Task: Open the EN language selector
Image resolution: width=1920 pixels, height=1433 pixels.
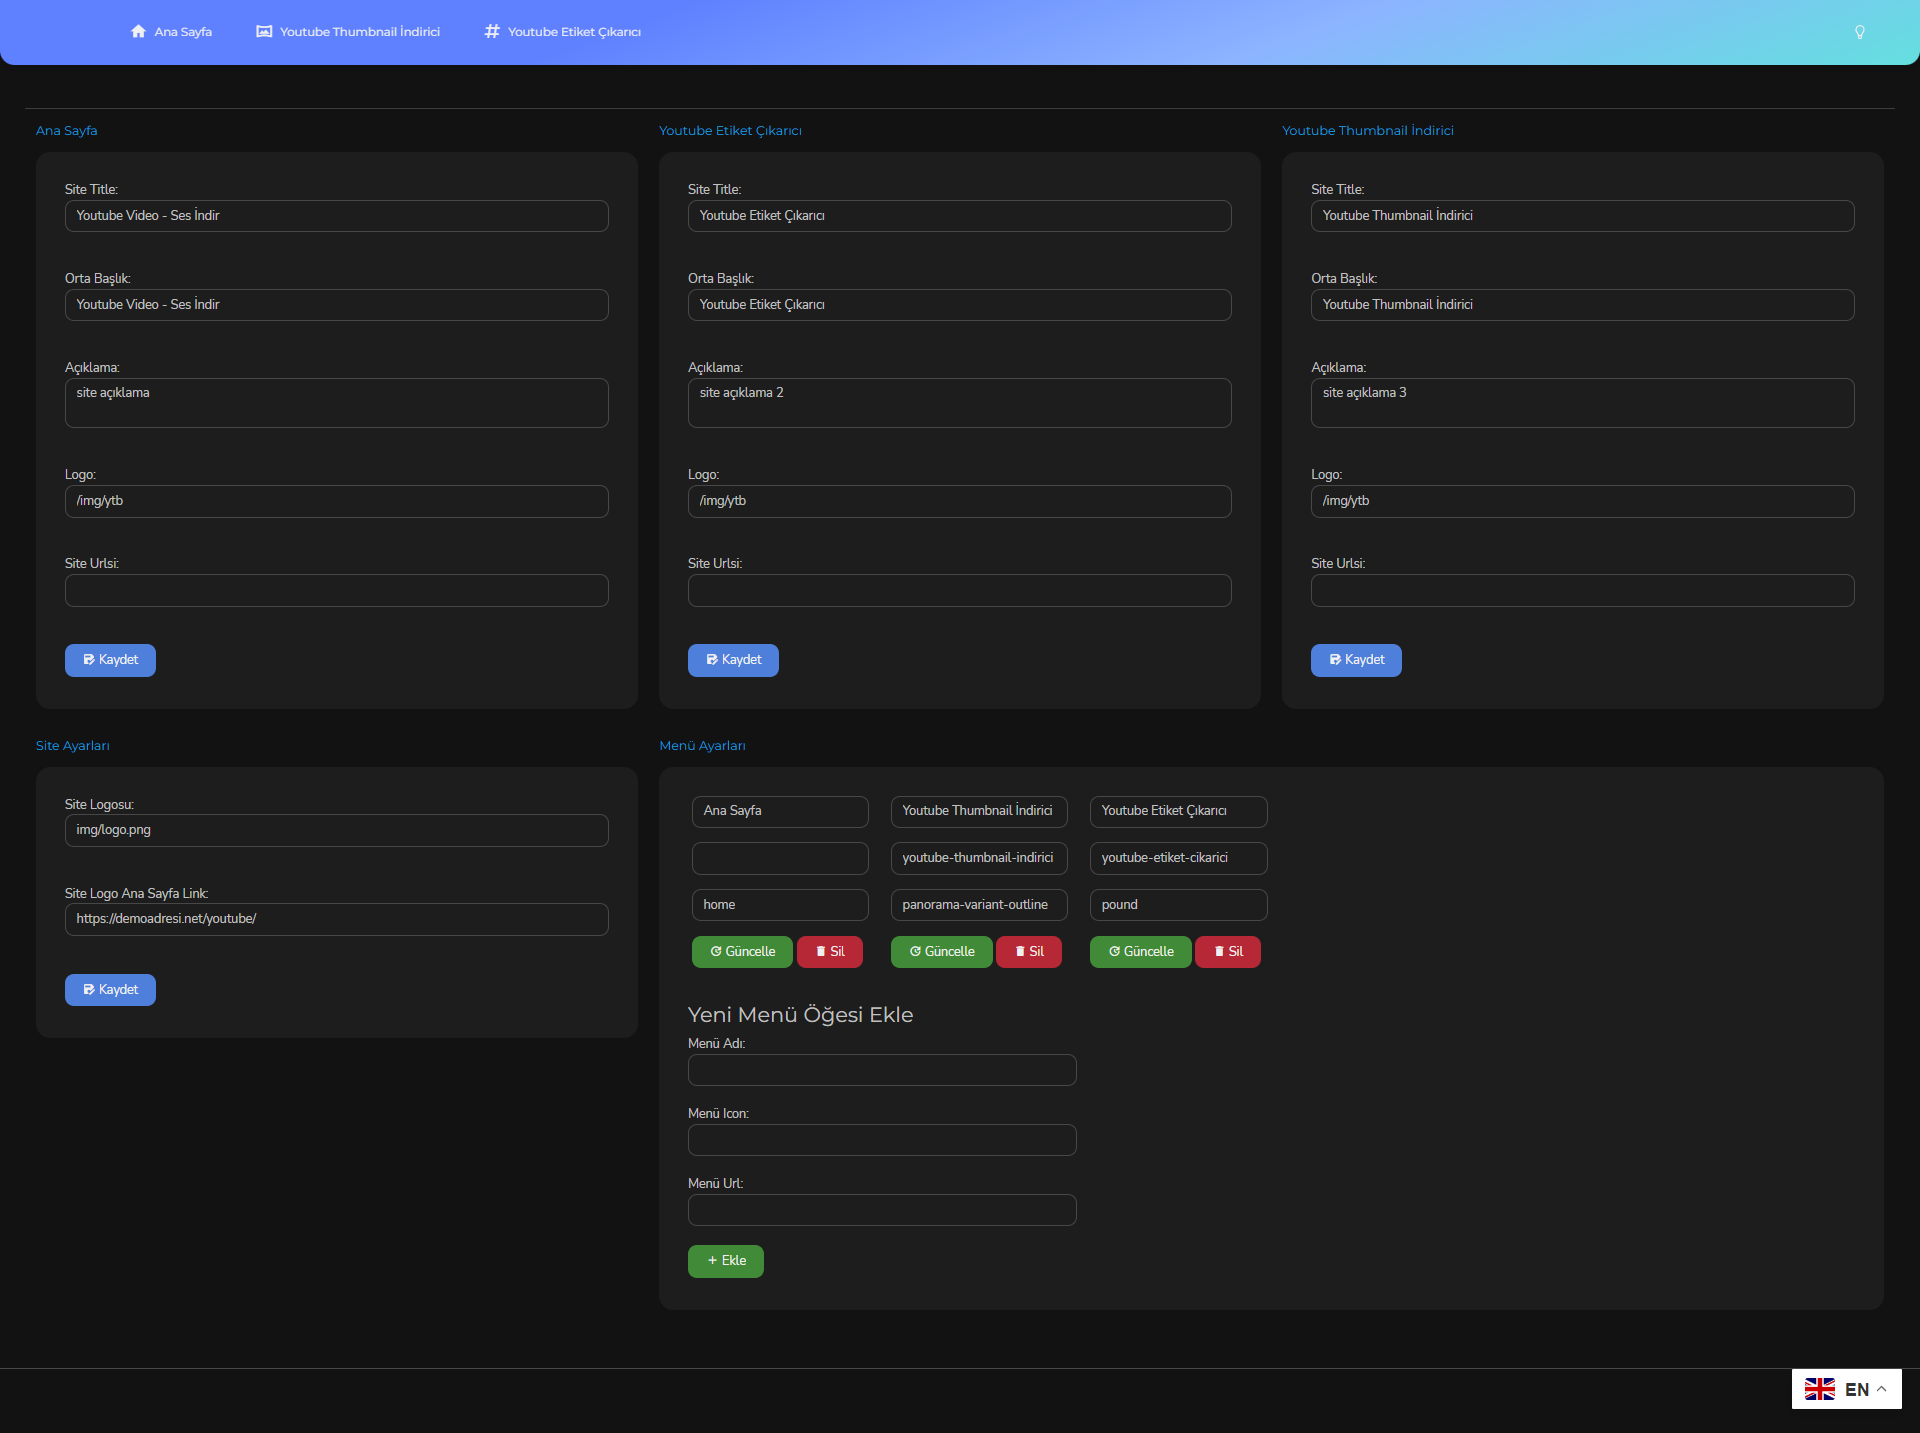Action: 1846,1389
